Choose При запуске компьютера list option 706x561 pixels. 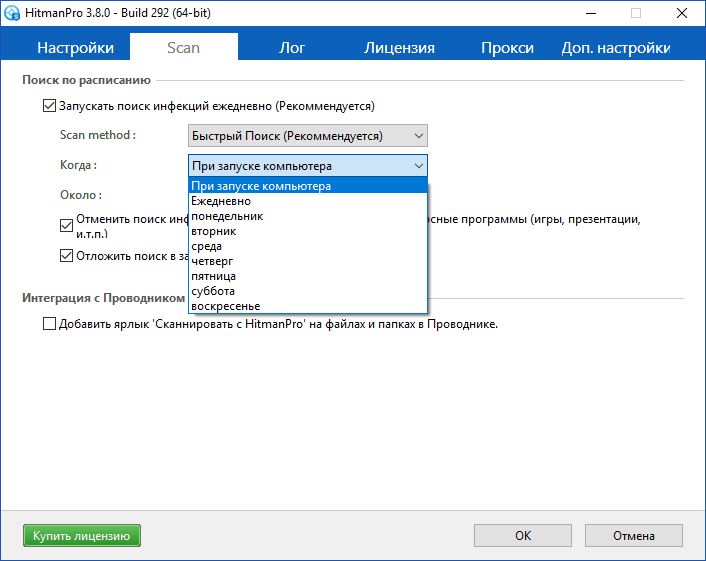[308, 186]
